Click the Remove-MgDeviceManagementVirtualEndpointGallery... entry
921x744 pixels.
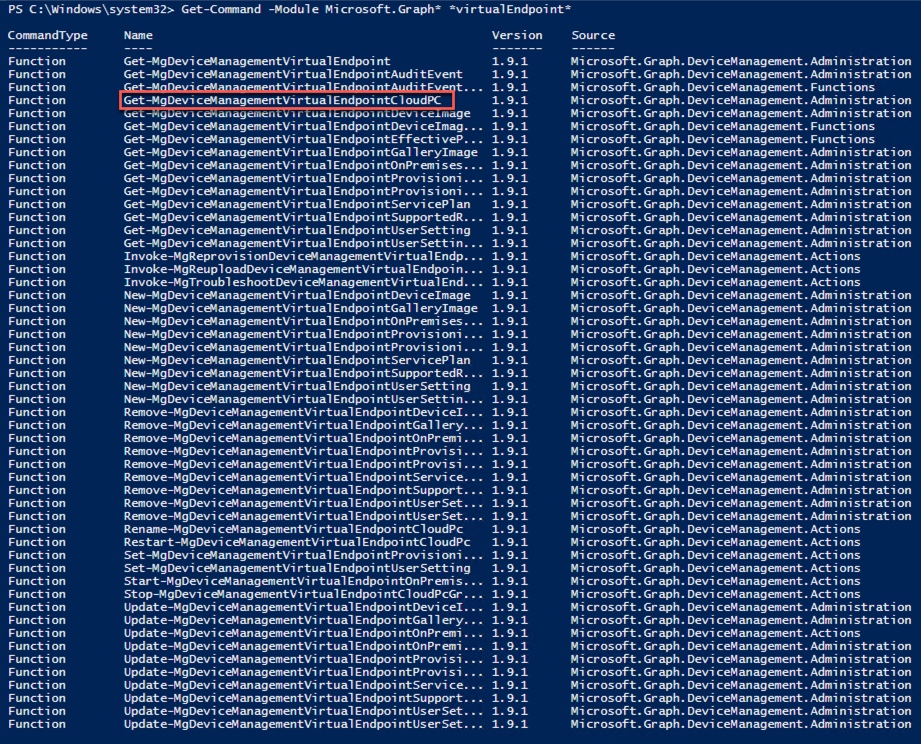click(x=303, y=425)
